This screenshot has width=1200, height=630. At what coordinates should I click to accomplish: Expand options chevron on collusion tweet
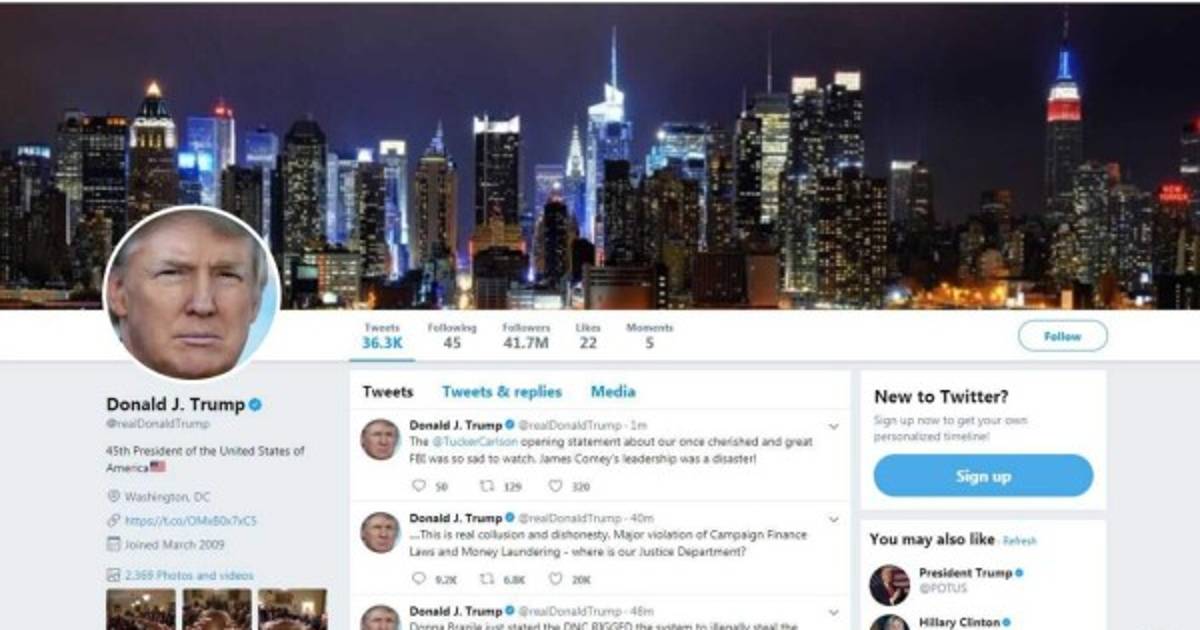833,520
